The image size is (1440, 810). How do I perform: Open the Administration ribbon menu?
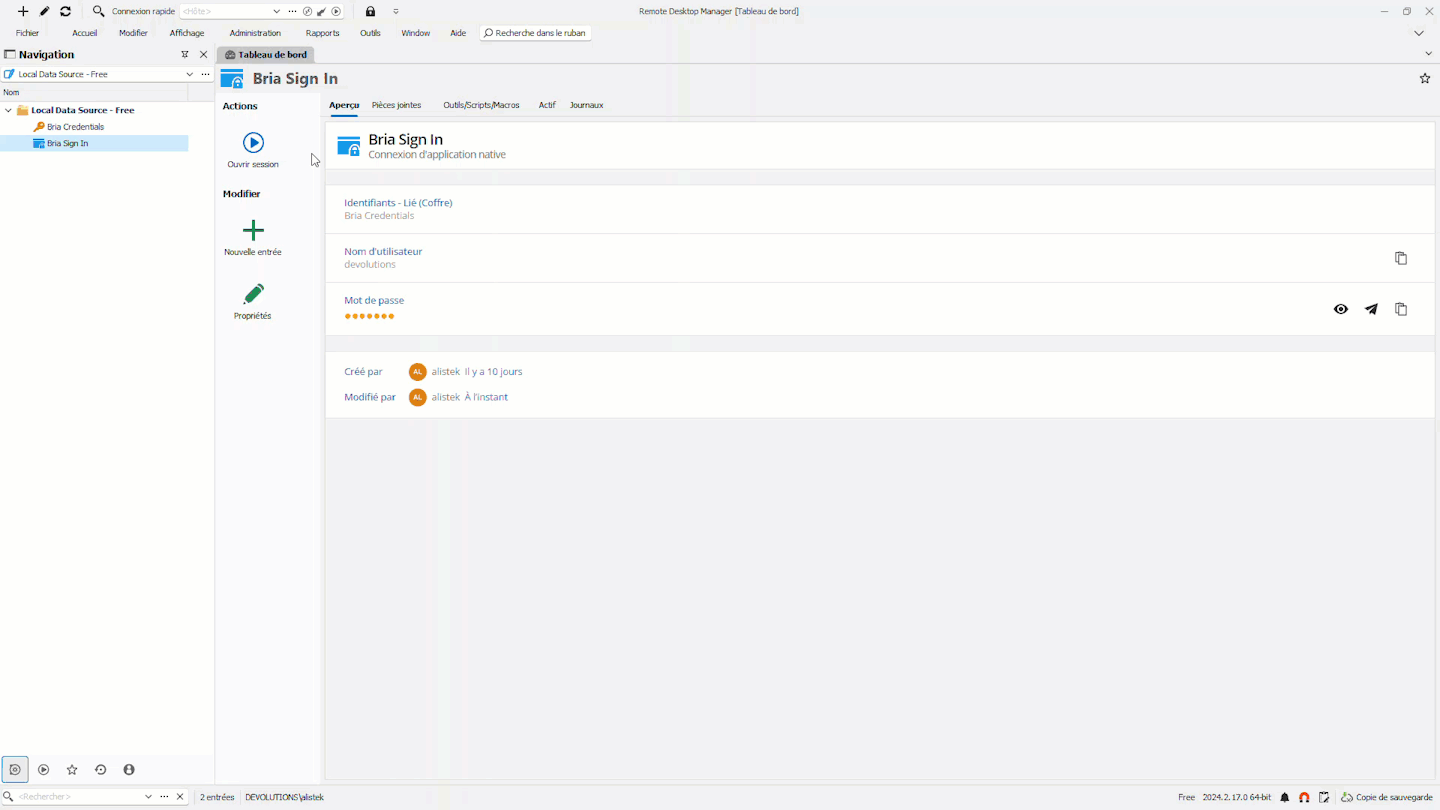point(255,32)
